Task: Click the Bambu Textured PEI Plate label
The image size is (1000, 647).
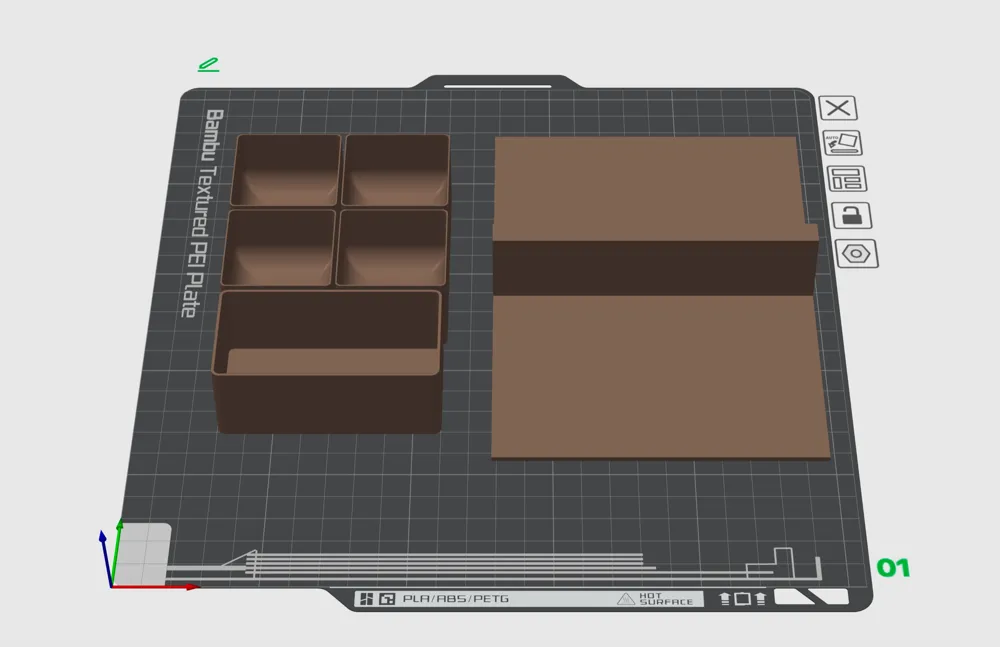Action: pos(202,213)
